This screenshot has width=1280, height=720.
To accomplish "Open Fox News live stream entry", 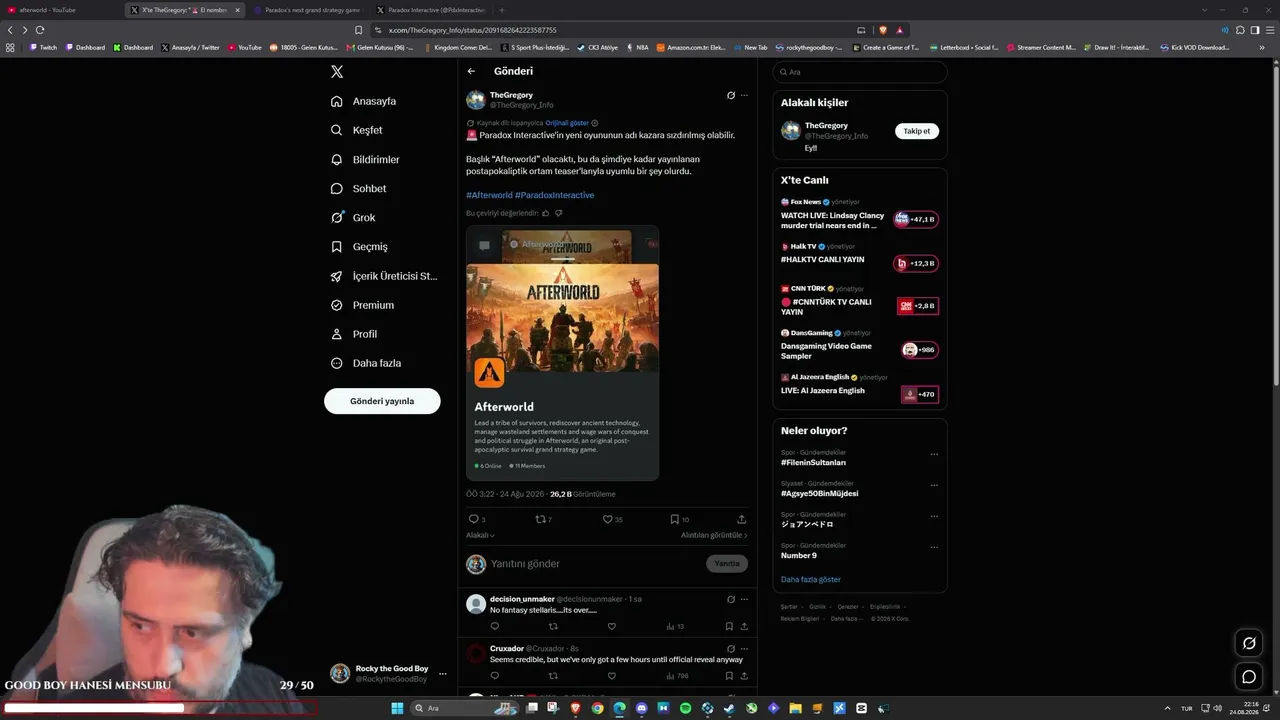I will pos(860,215).
